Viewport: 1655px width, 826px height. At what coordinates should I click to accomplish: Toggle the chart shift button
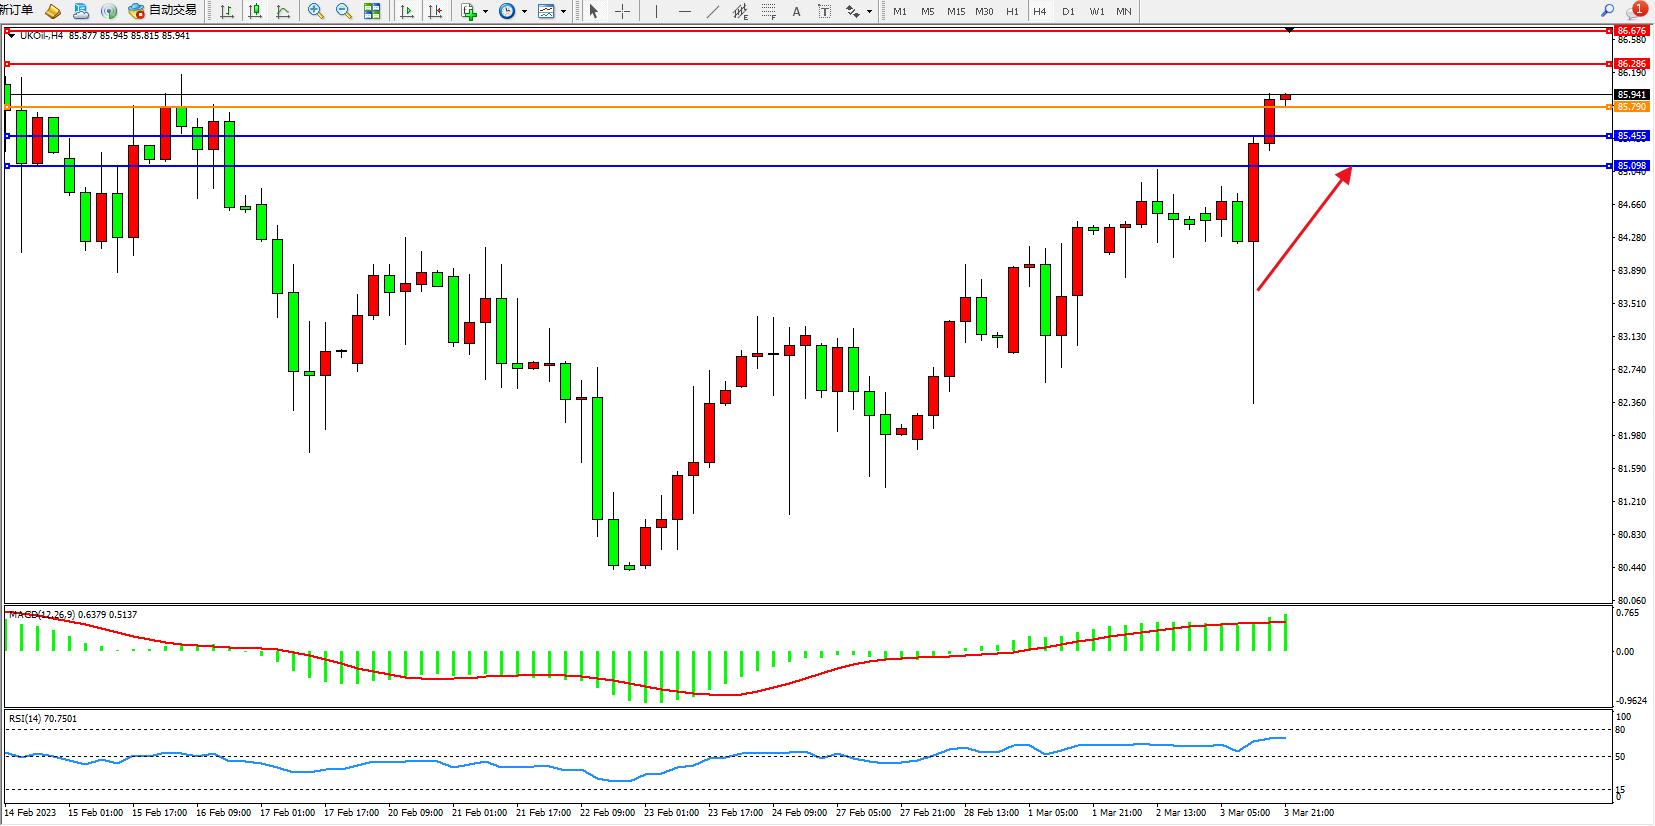tap(435, 11)
